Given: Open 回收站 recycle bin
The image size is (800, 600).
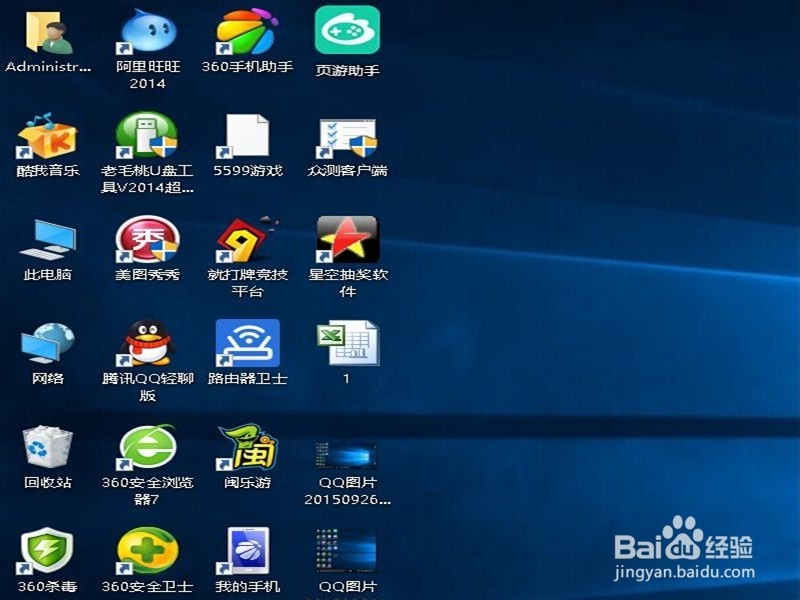Looking at the screenshot, I should click(47, 447).
